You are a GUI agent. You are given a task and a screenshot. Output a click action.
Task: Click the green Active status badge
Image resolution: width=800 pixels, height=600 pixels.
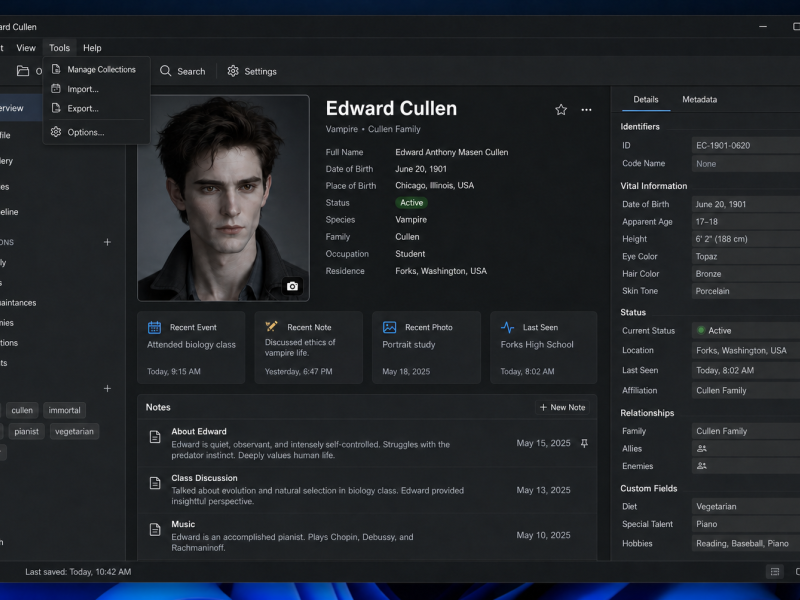tap(411, 203)
